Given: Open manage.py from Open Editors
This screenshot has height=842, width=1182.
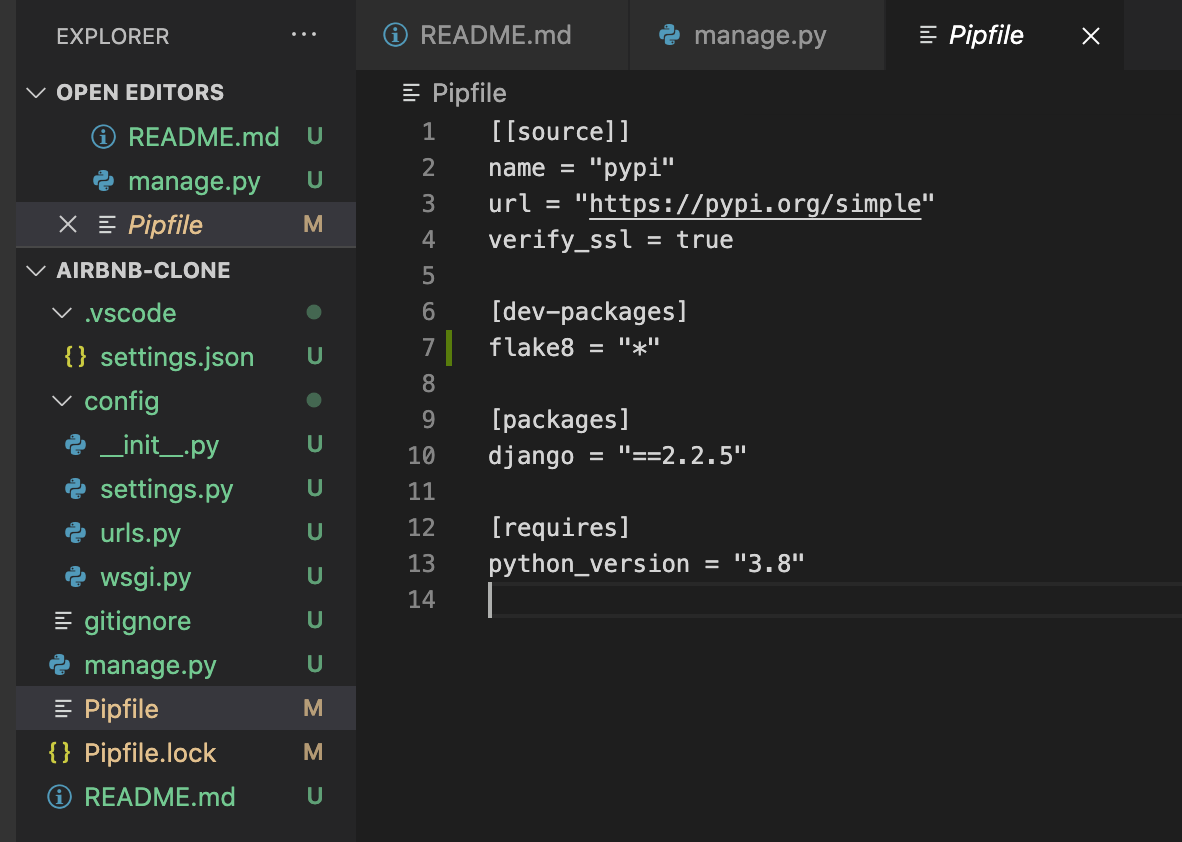Looking at the screenshot, I should (185, 181).
